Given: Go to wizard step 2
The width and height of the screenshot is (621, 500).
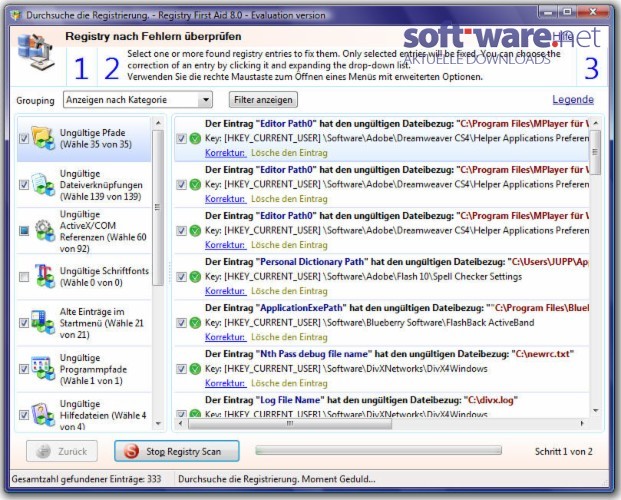Looking at the screenshot, I should tap(112, 69).
